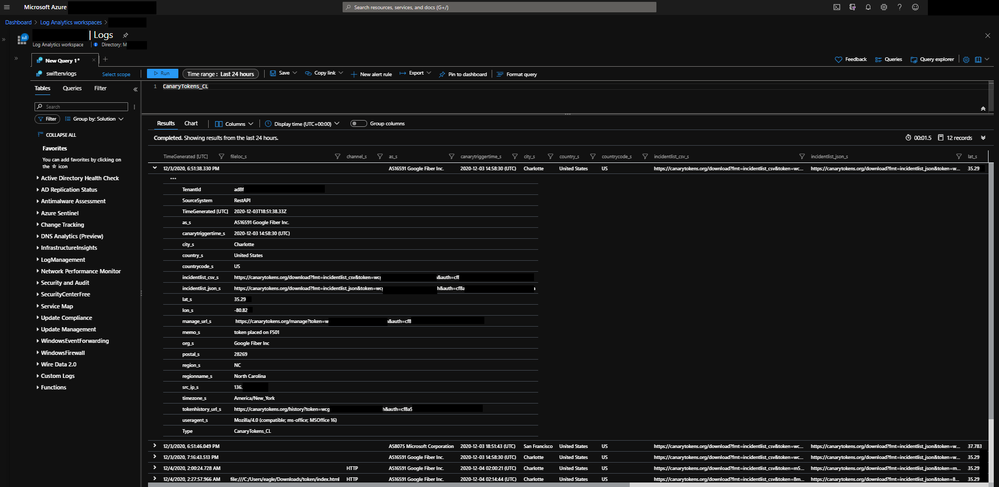The height and width of the screenshot is (487, 999).
Task: Click the Select scope link
Action: [116, 75]
